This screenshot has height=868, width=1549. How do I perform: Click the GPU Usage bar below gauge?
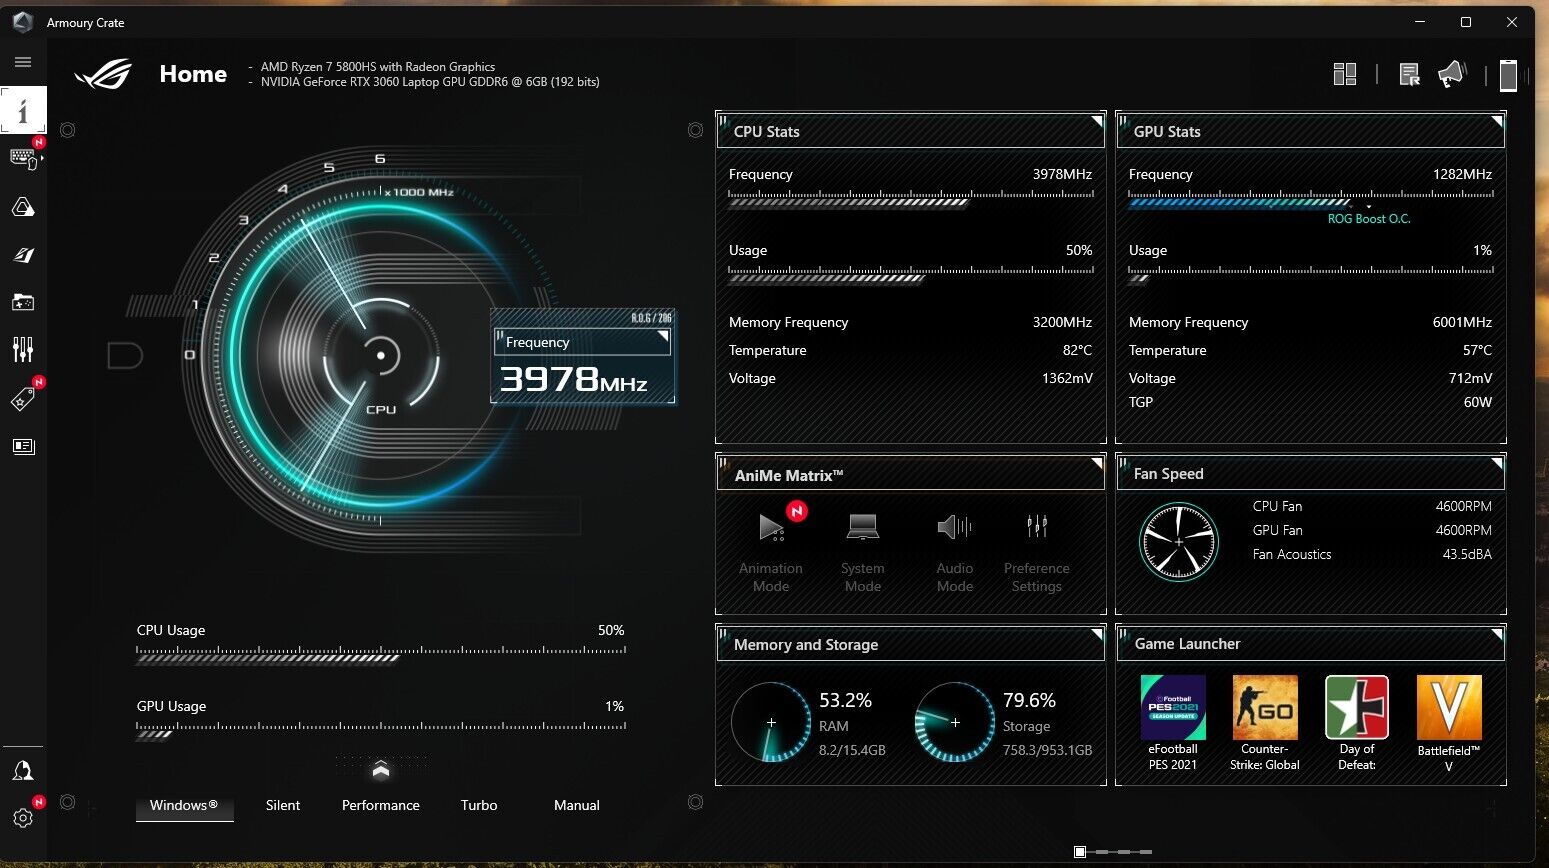(381, 731)
